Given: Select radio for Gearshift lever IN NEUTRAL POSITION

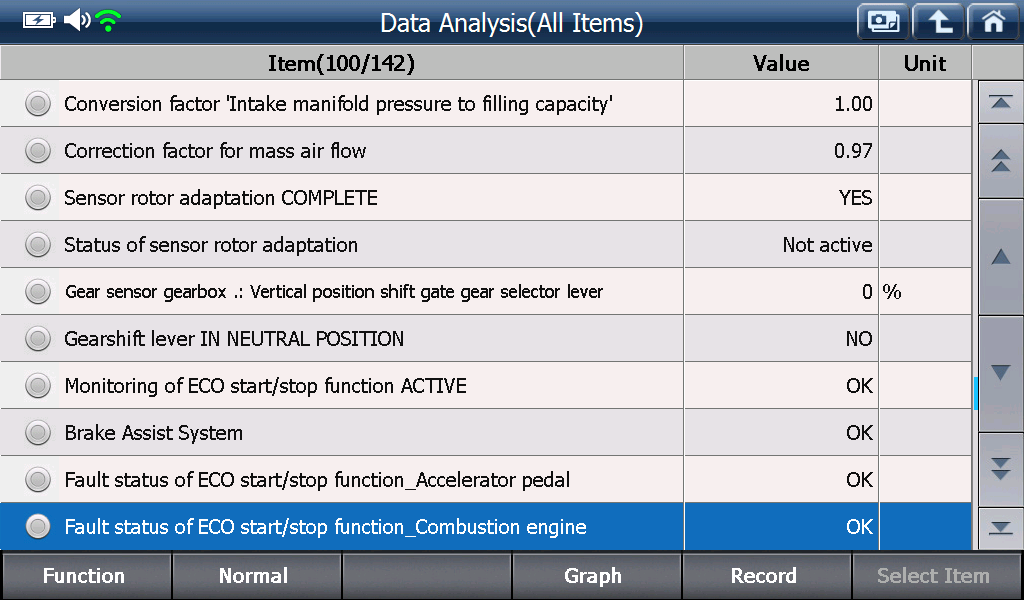Looking at the screenshot, I should click(38, 339).
